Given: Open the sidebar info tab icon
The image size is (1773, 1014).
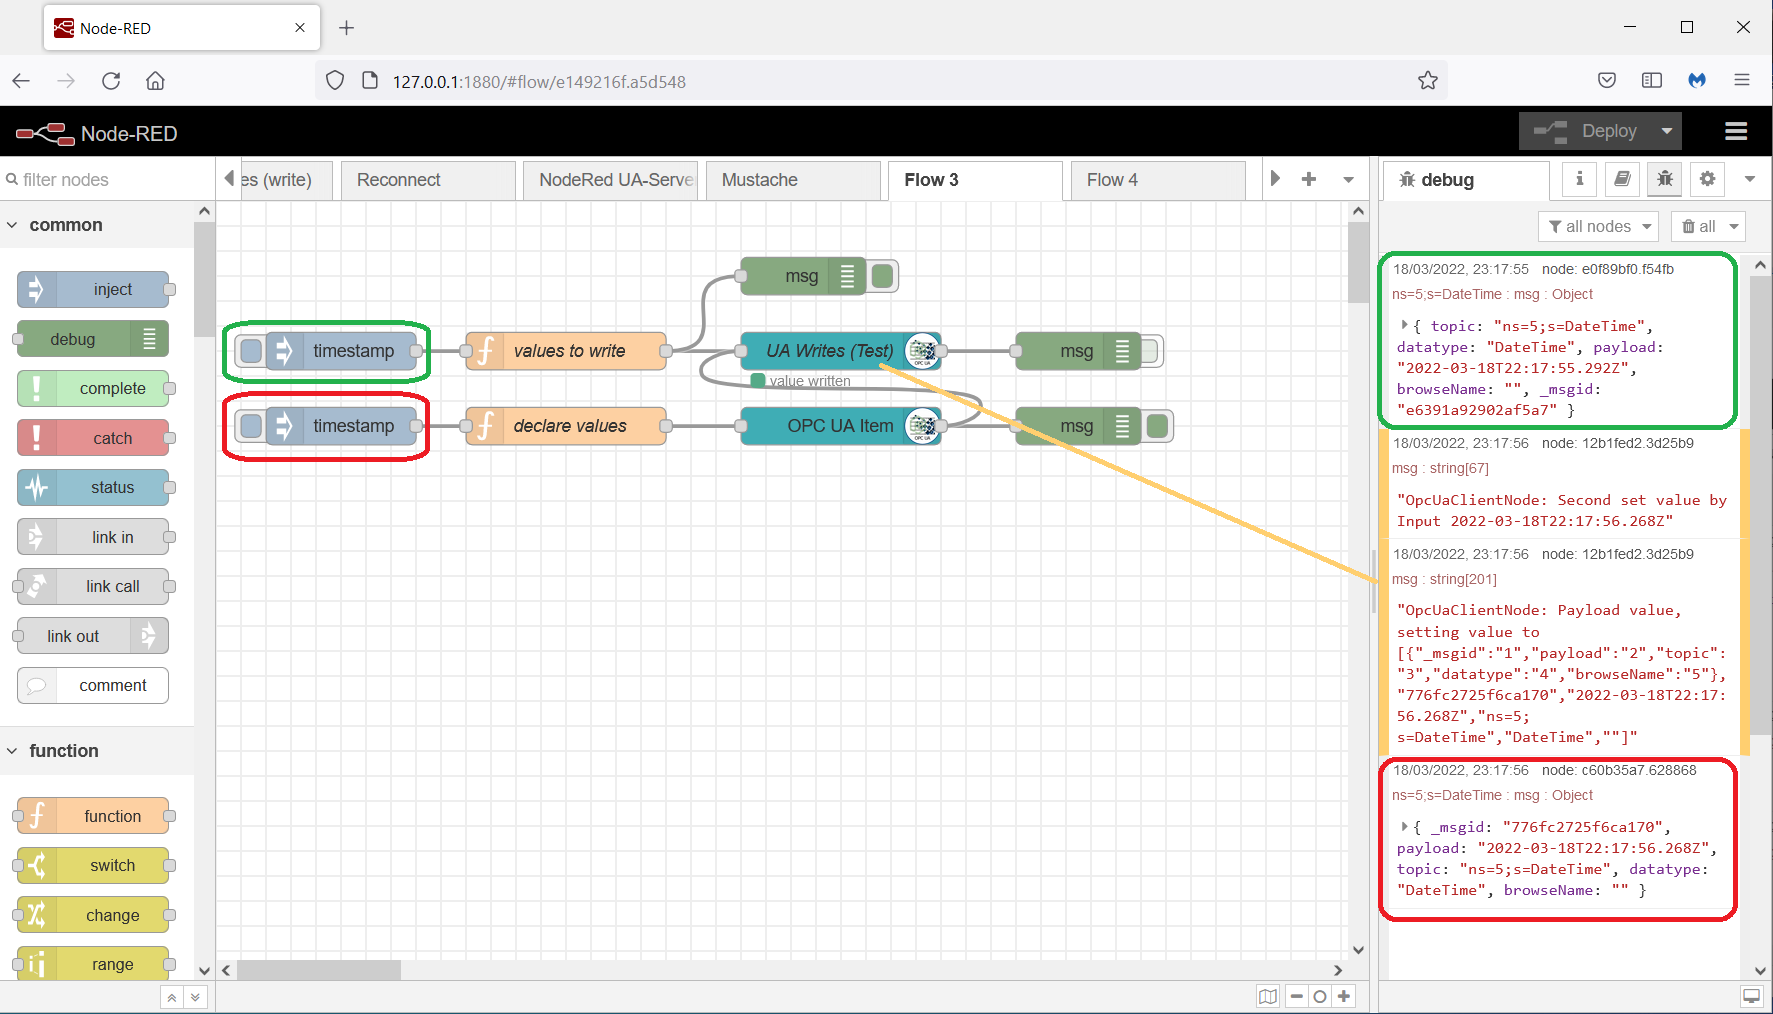Looking at the screenshot, I should point(1579,179).
